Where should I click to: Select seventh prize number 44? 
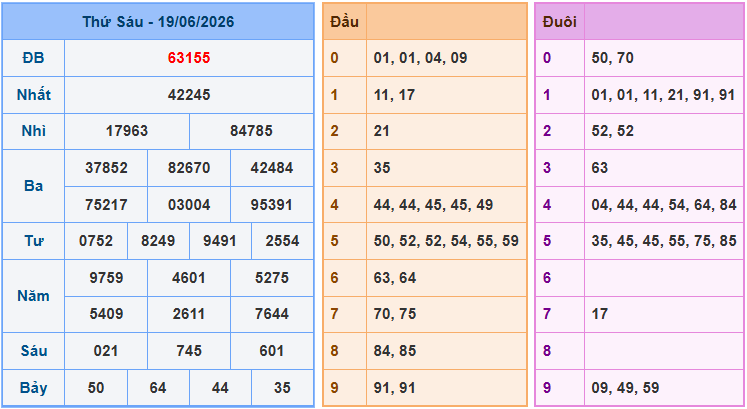click(220, 388)
